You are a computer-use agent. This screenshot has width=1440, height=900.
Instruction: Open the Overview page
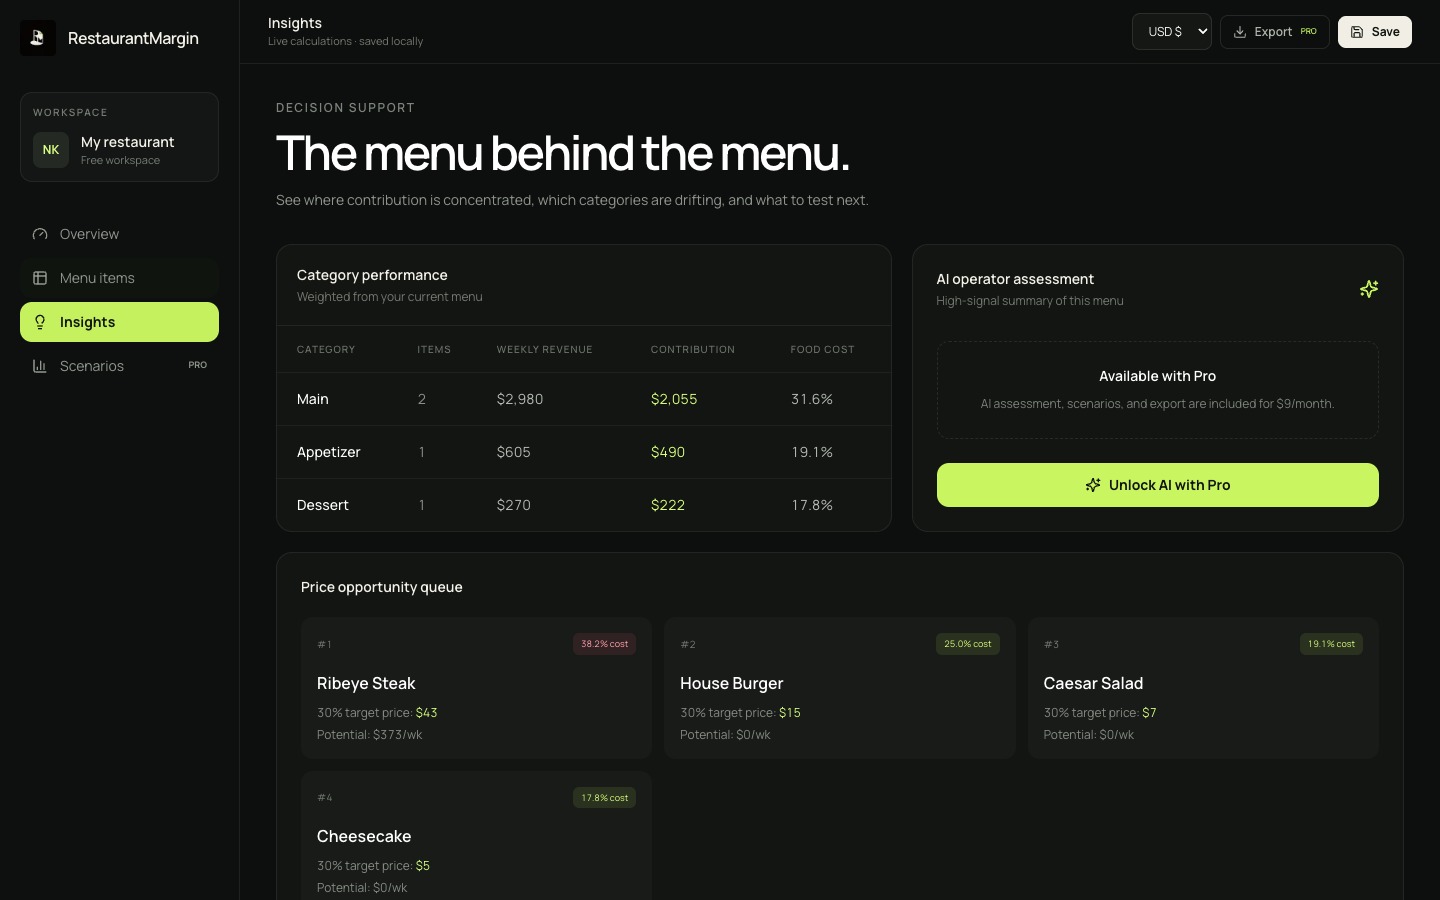(x=119, y=234)
